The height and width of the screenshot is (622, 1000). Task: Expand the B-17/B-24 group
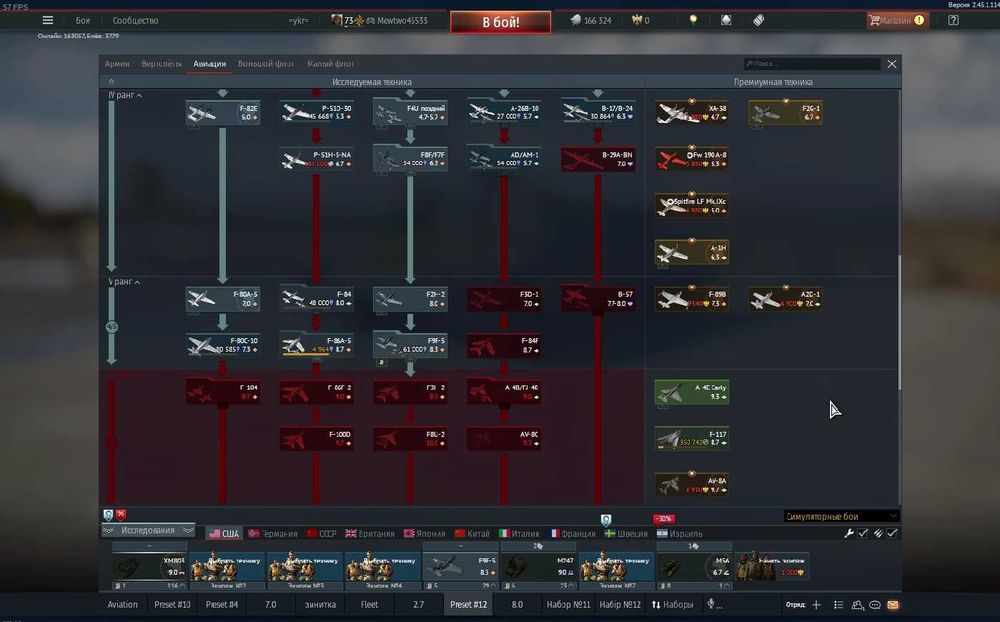pyautogui.click(x=598, y=113)
